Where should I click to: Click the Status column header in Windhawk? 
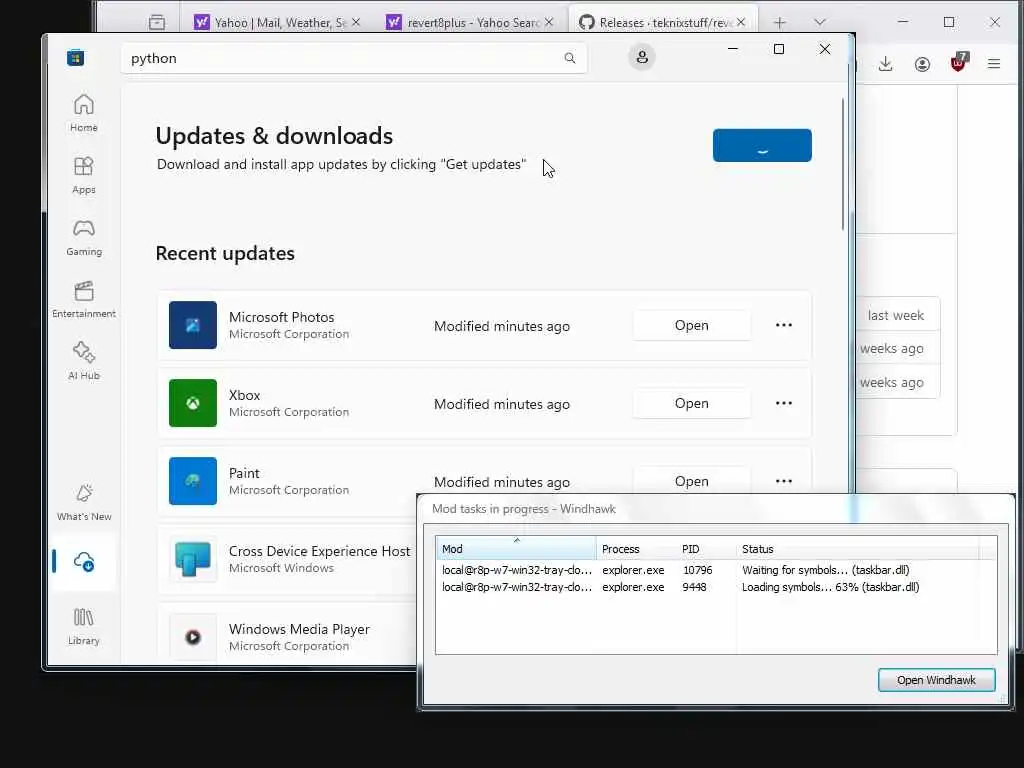click(857, 549)
